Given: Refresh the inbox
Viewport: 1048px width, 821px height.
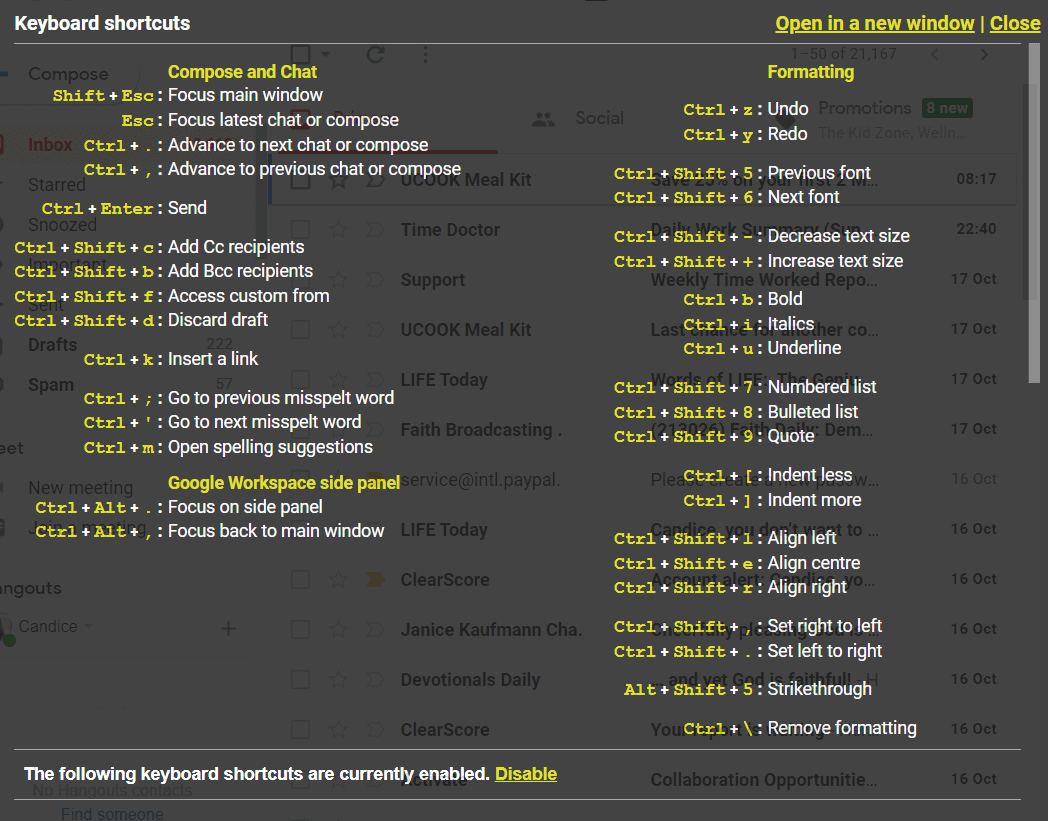Looking at the screenshot, I should pos(375,55).
